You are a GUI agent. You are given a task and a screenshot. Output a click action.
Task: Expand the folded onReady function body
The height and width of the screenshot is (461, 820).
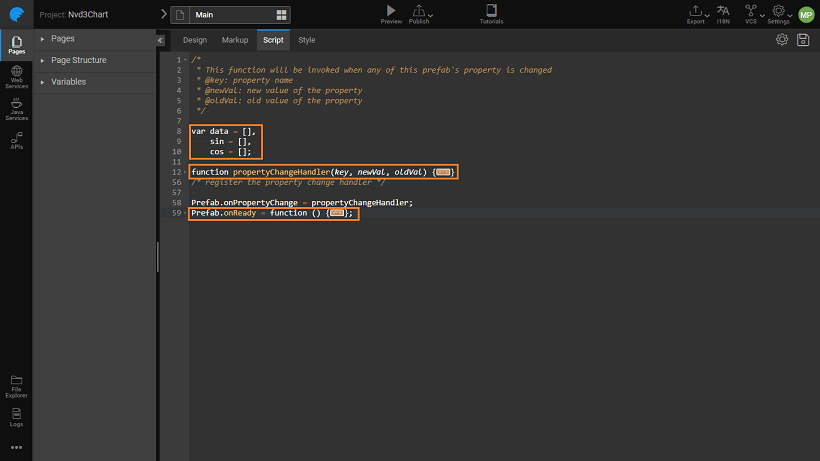click(337, 213)
